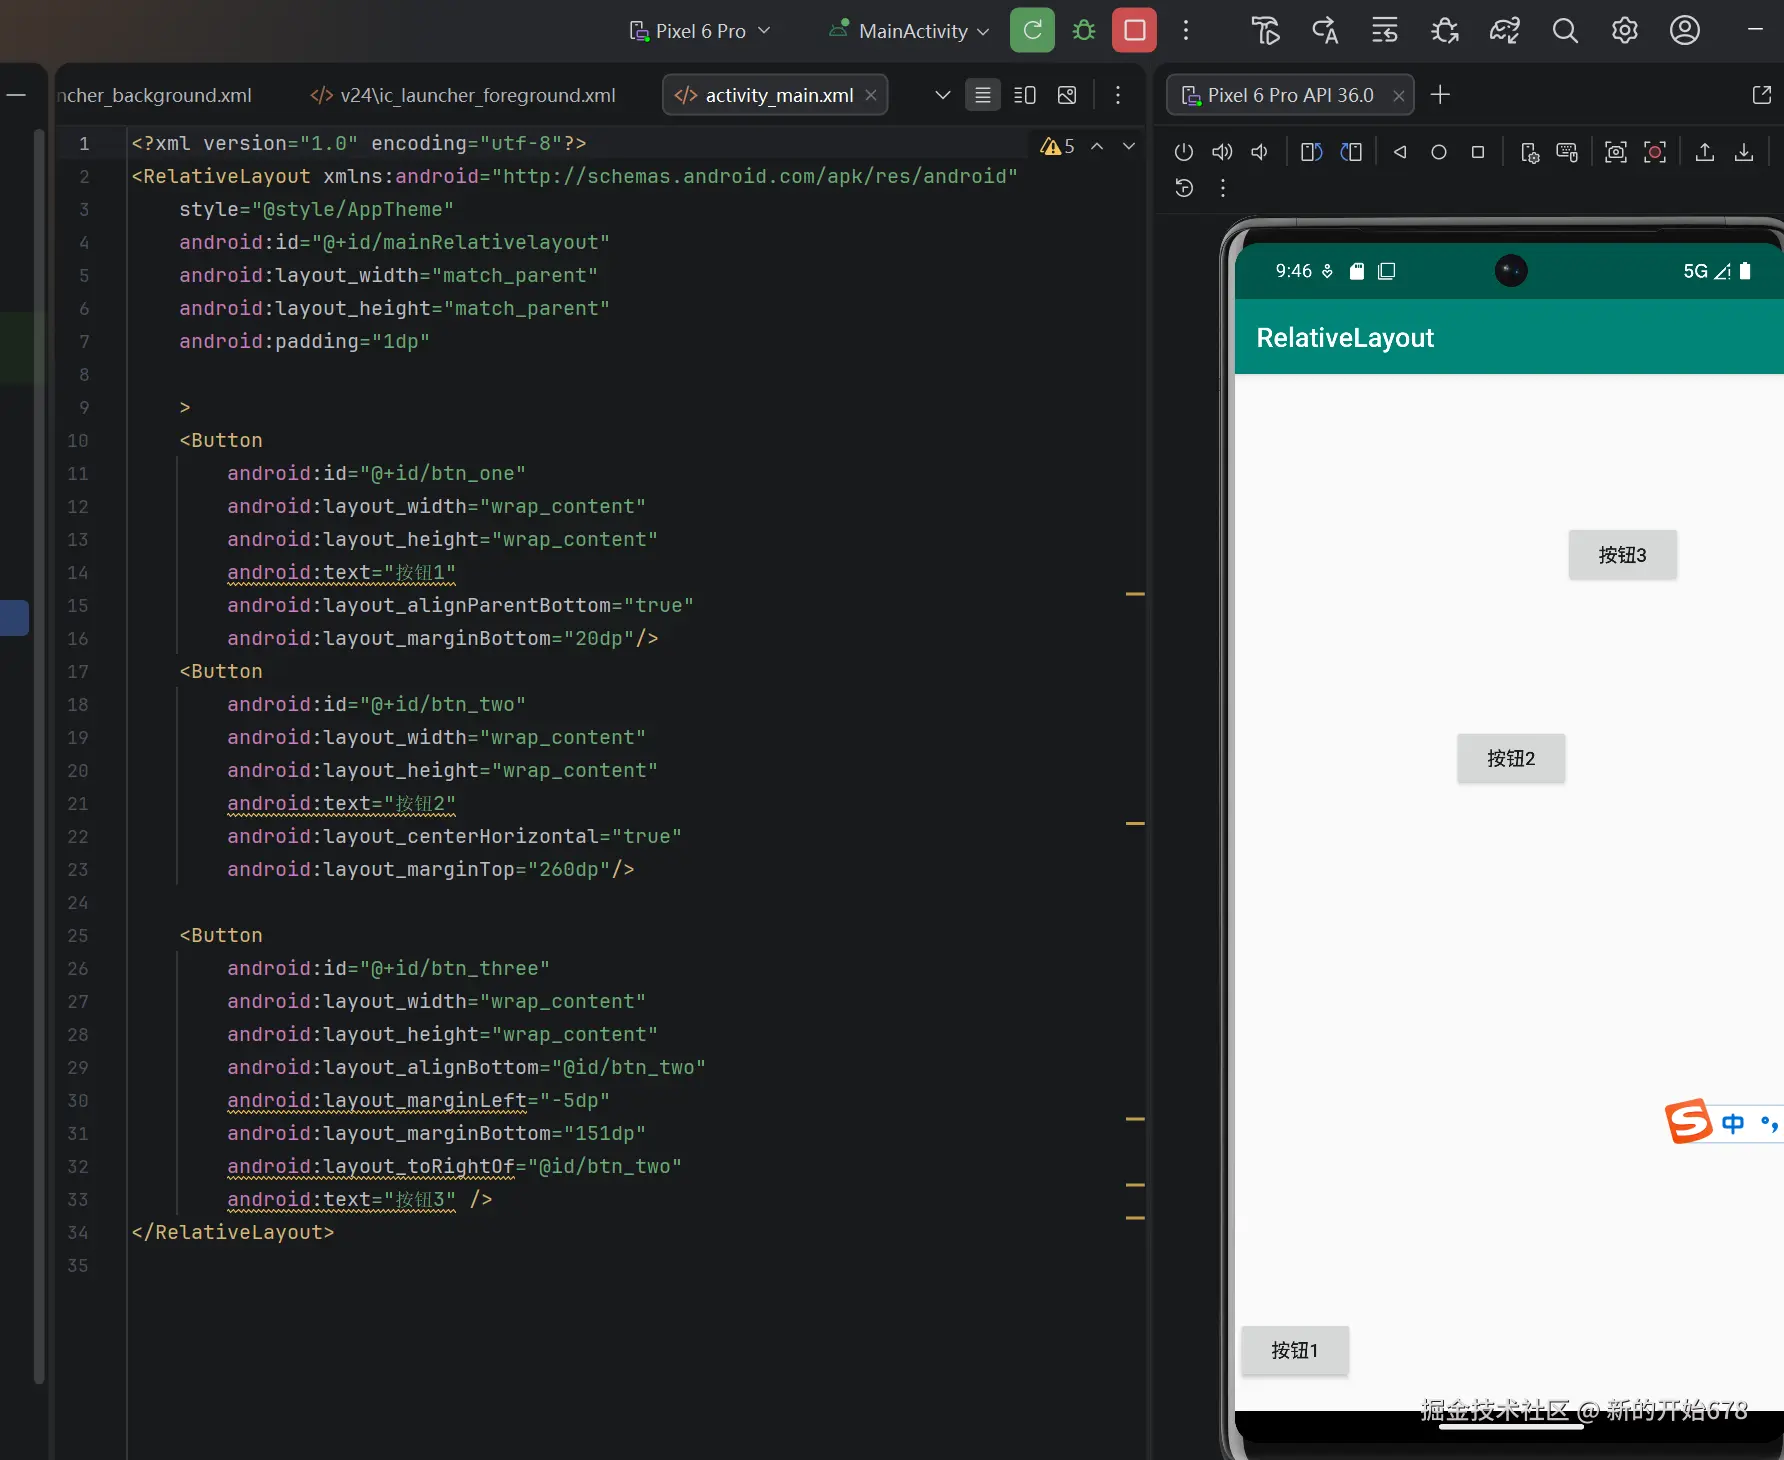Image resolution: width=1784 pixels, height=1460 pixels.
Task: Show the hidden editor tabs list
Action: click(942, 95)
